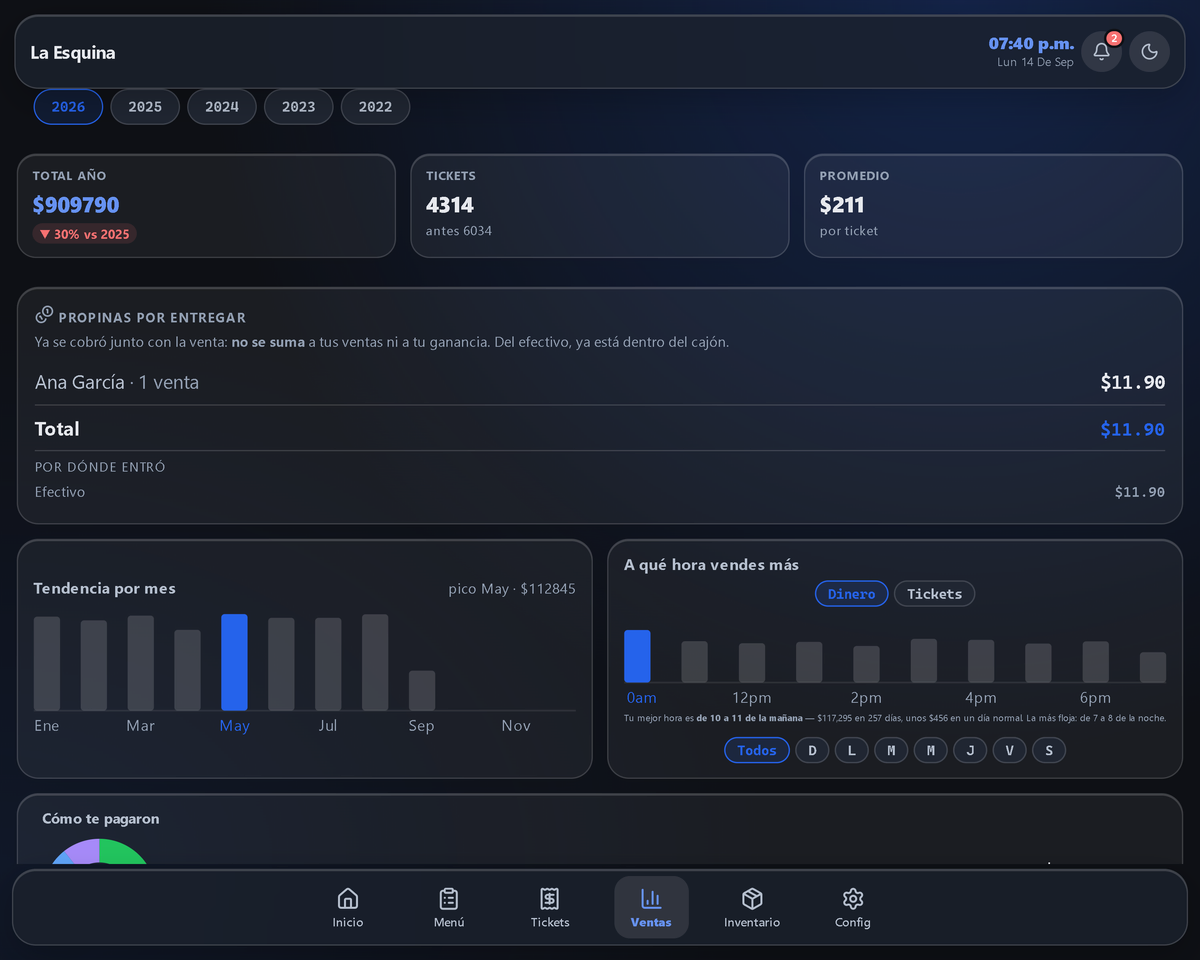Click the 'pico May · $112845' label
This screenshot has height=960, width=1200.
512,589
